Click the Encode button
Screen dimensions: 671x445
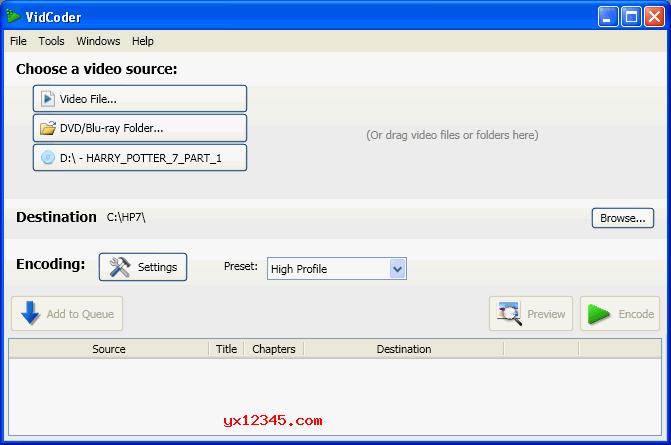click(x=620, y=314)
